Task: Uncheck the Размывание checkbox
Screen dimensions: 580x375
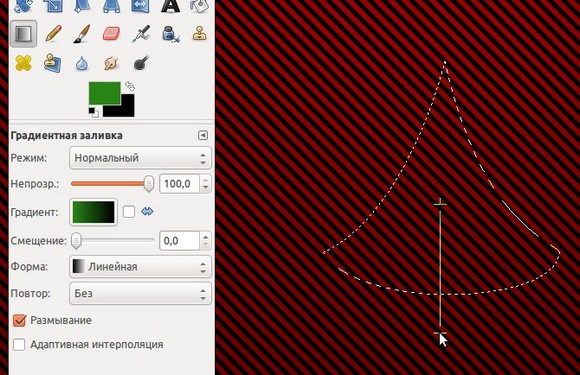Action: 19,320
